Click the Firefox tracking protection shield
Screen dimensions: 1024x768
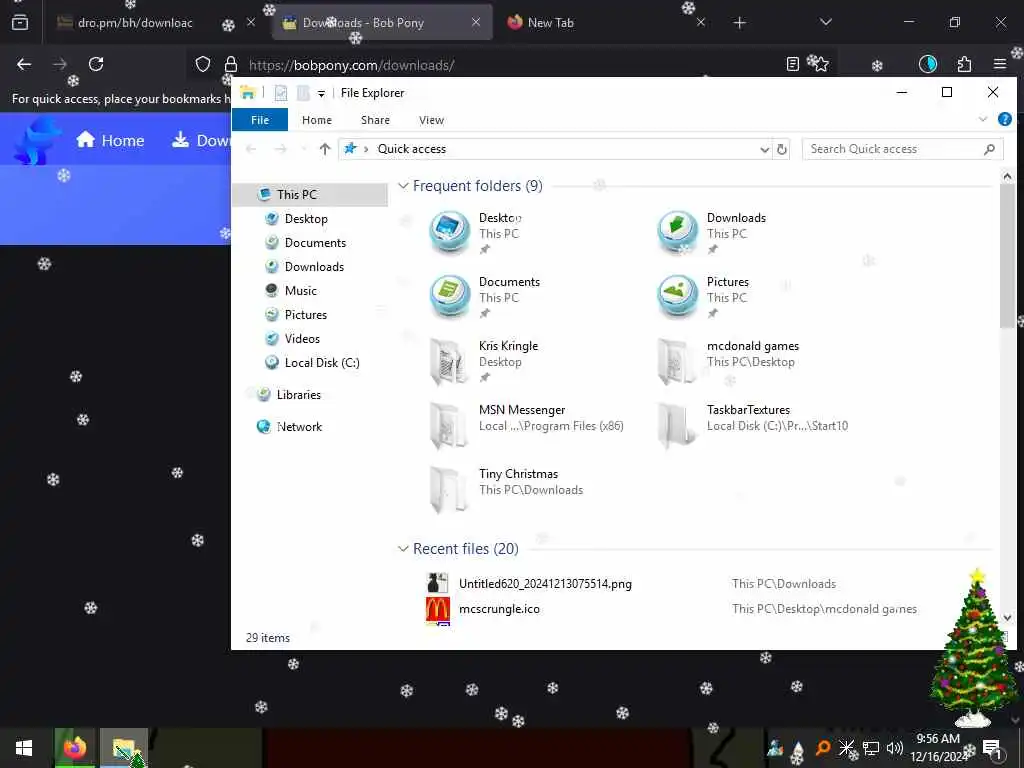point(203,64)
